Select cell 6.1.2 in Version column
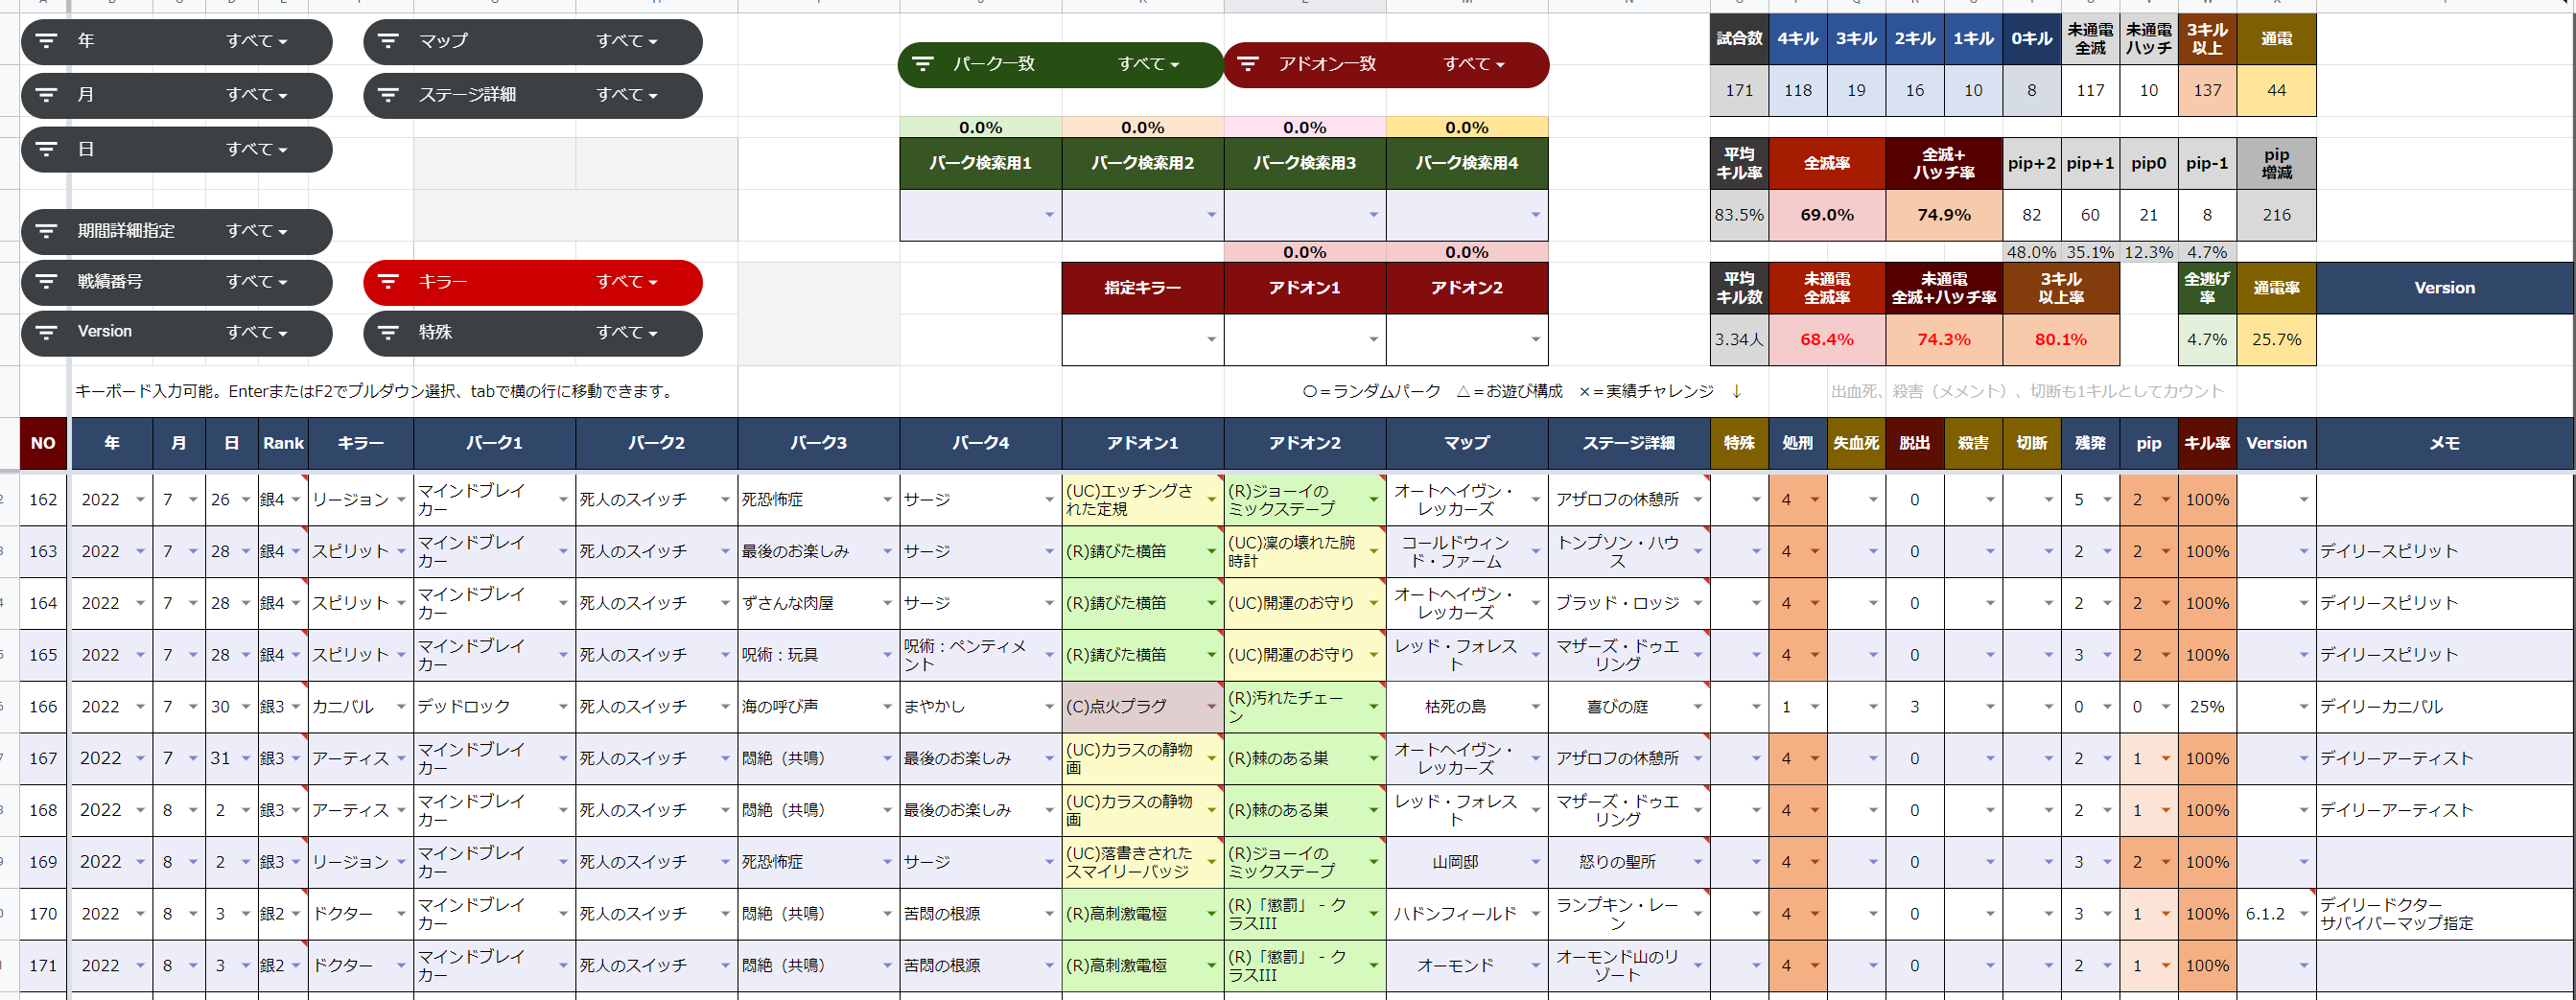The width and height of the screenshot is (2576, 1000). [2276, 914]
